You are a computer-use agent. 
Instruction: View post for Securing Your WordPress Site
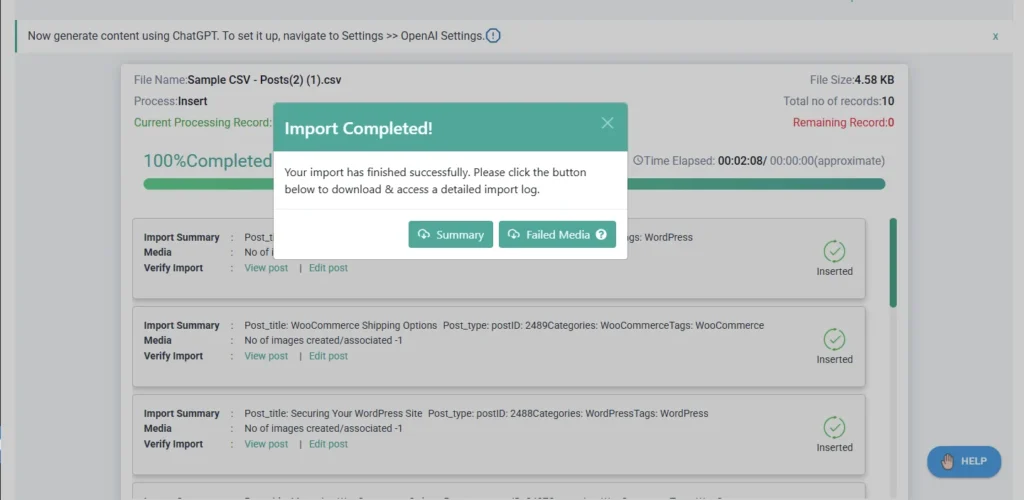tap(266, 444)
